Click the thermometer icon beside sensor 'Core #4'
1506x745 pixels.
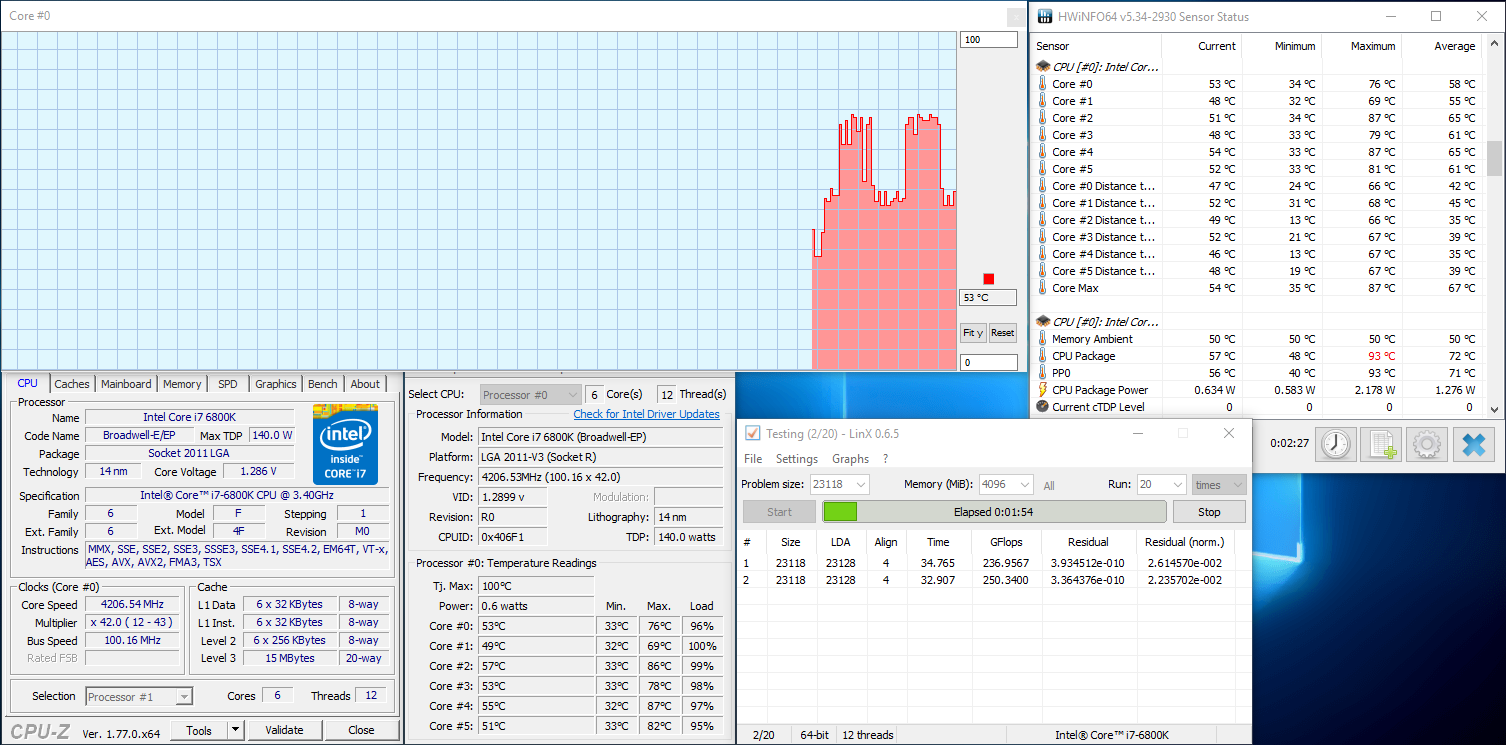click(1042, 152)
